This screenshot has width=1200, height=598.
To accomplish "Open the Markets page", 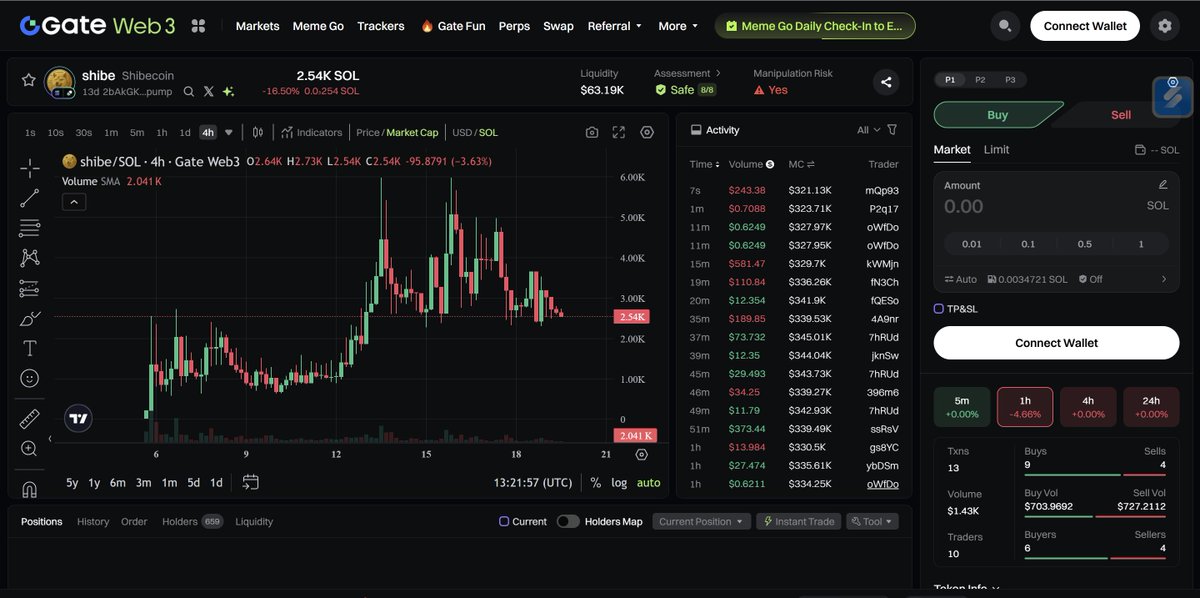I will coord(257,26).
